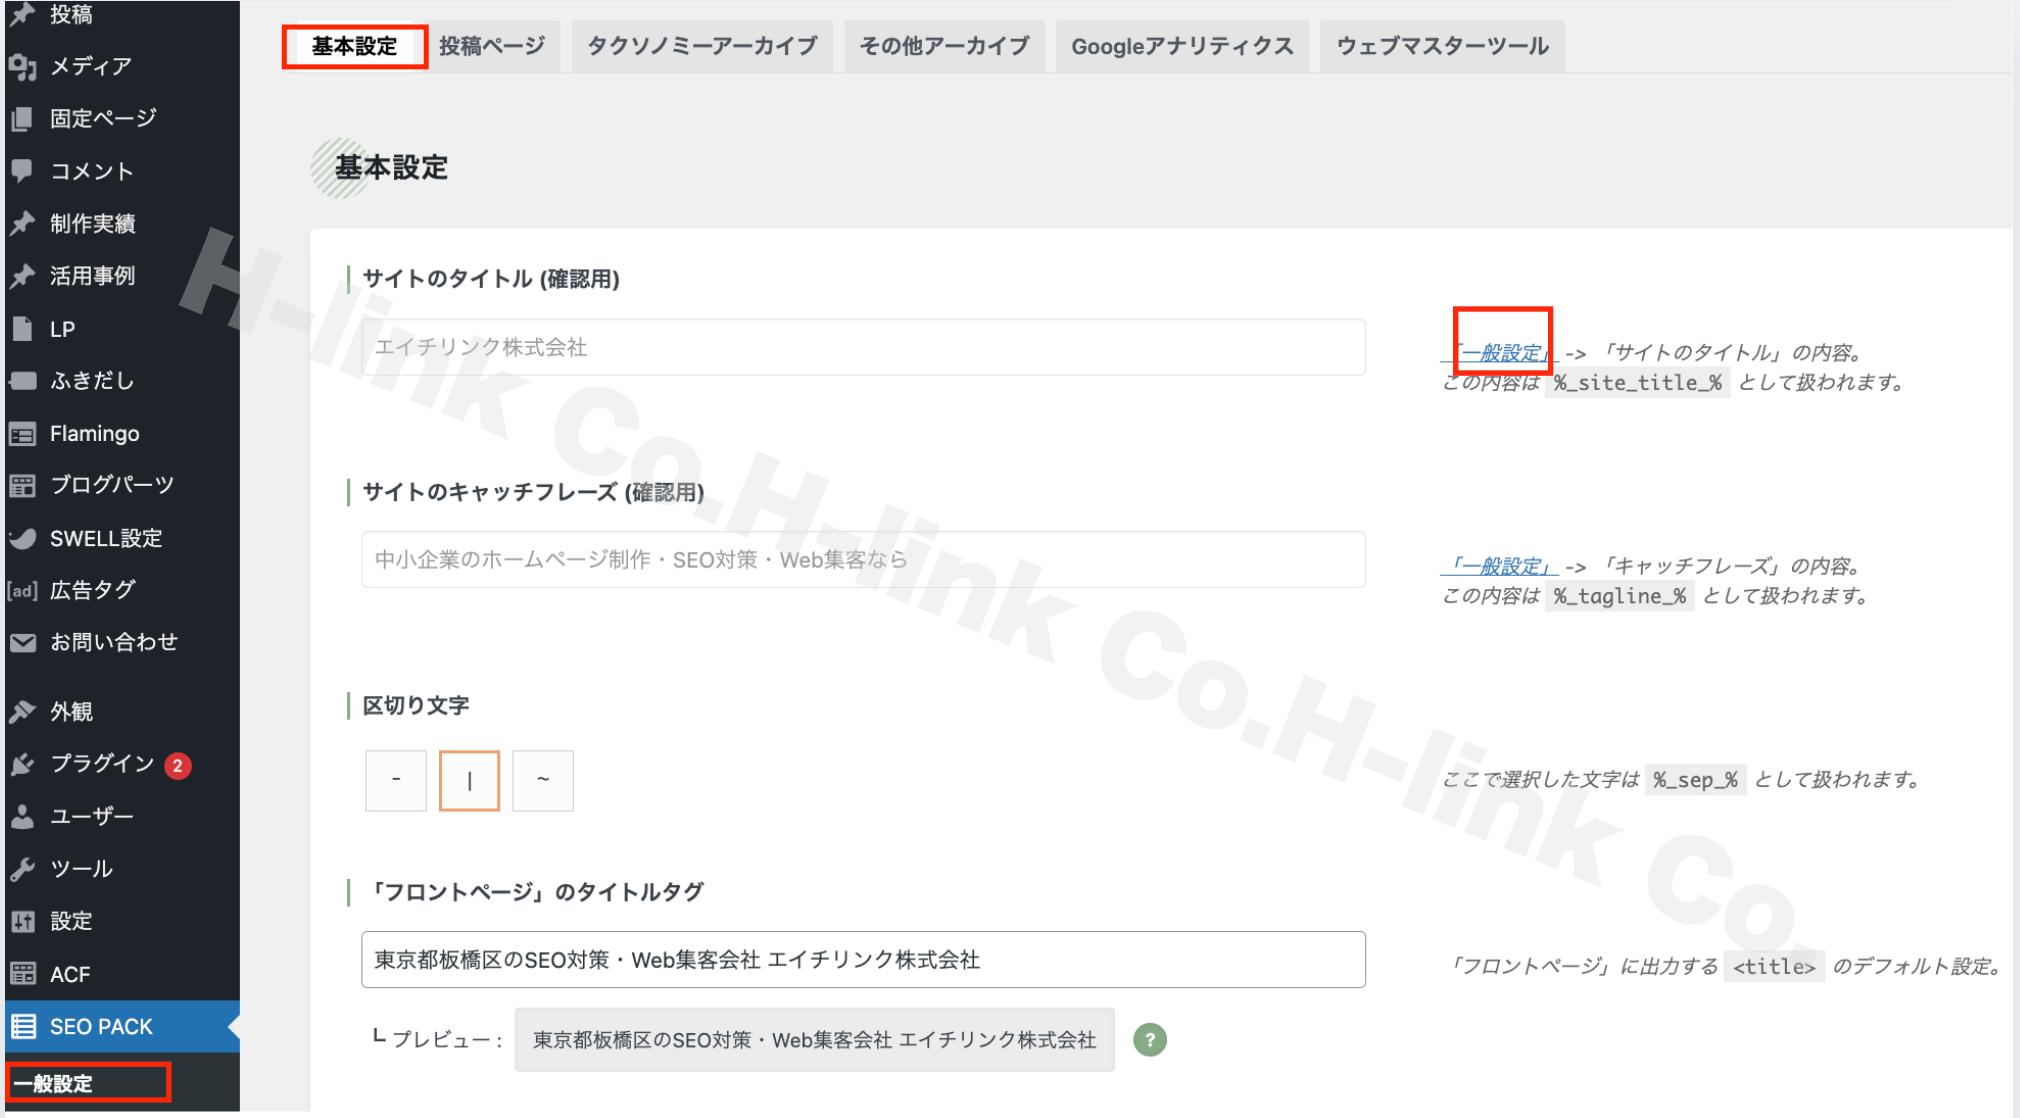Select the tilde separator option
Viewport: 2020px width, 1118px height.
click(x=542, y=780)
